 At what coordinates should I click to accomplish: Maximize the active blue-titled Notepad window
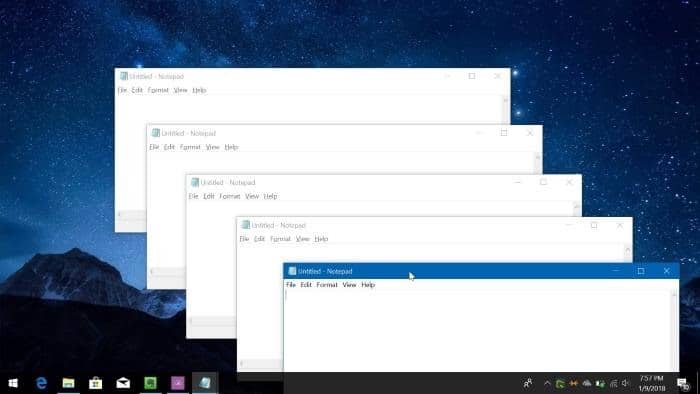(641, 271)
